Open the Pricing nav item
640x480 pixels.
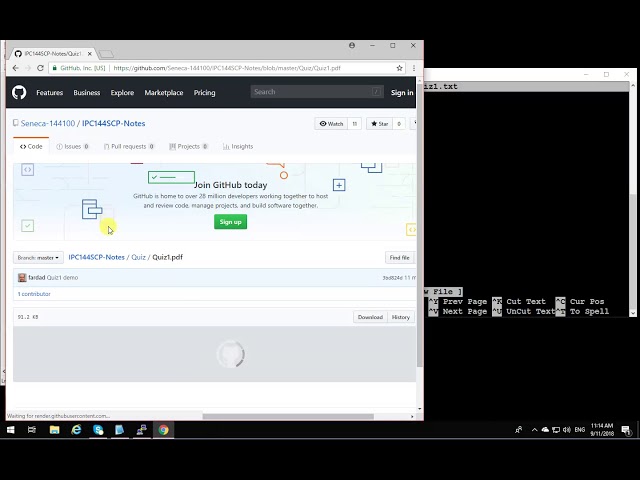click(x=204, y=93)
